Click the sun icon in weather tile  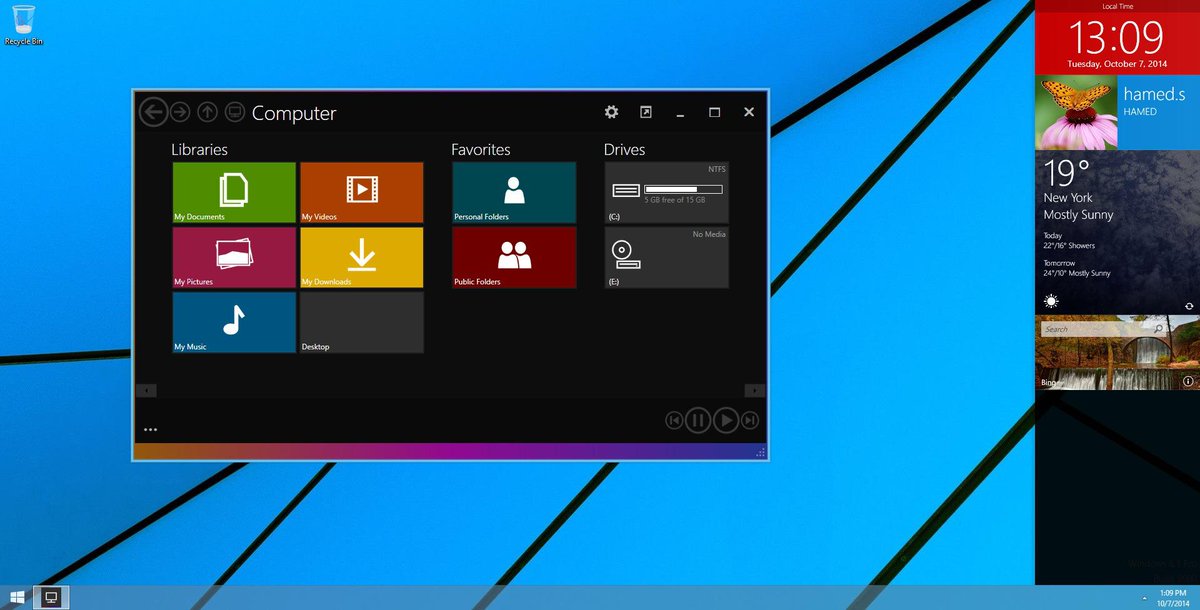[x=1051, y=301]
